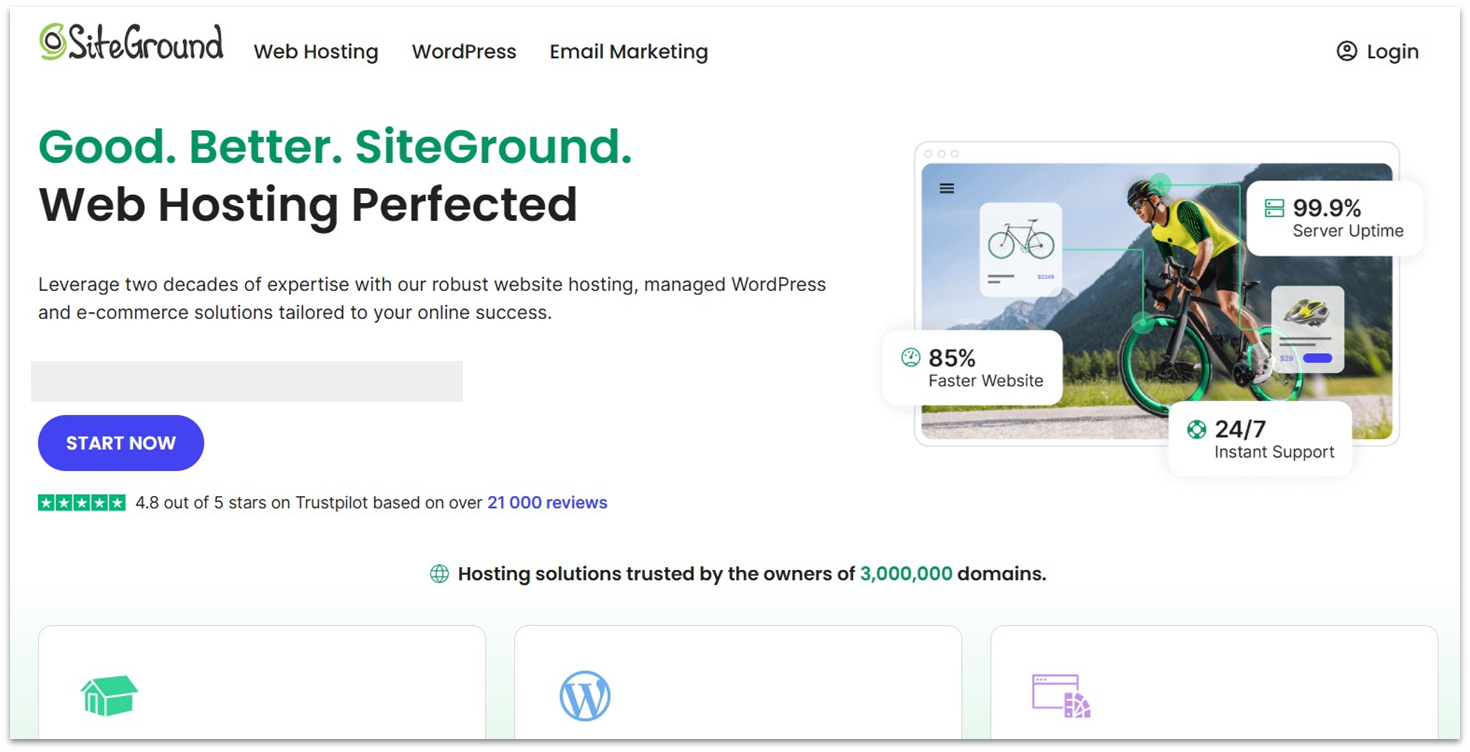
Task: Click the purple website builder icon
Action: tap(1061, 696)
